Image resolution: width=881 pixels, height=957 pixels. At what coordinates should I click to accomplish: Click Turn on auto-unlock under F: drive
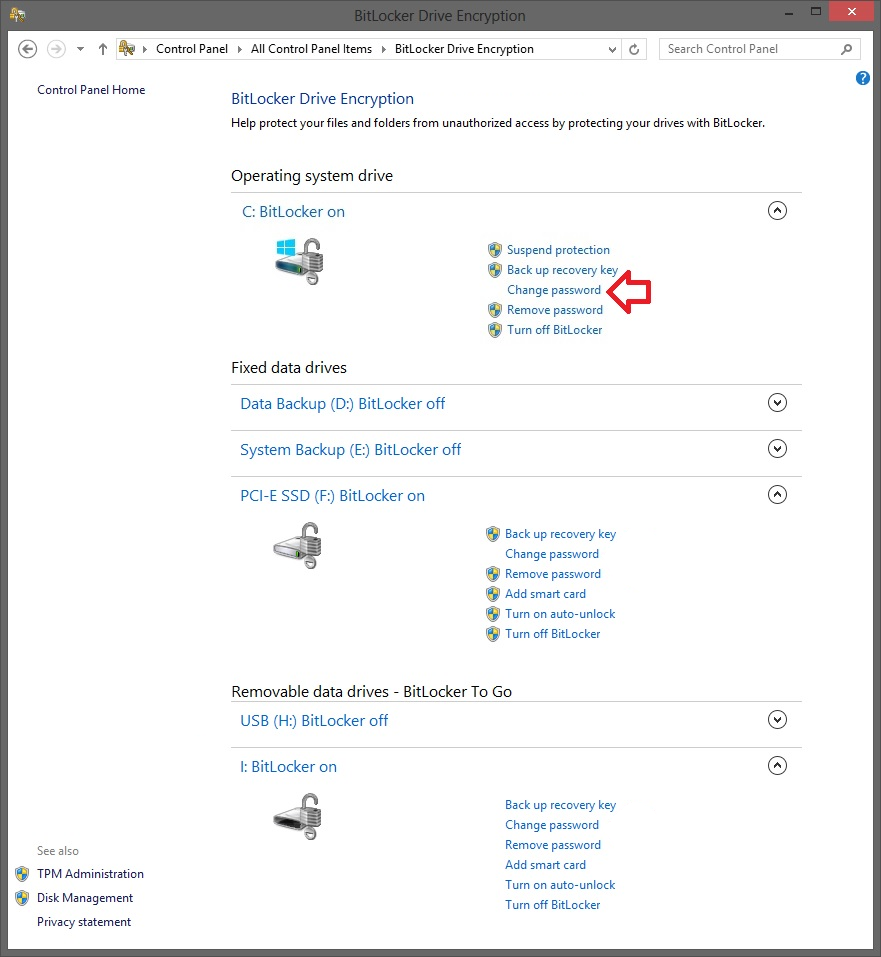560,614
